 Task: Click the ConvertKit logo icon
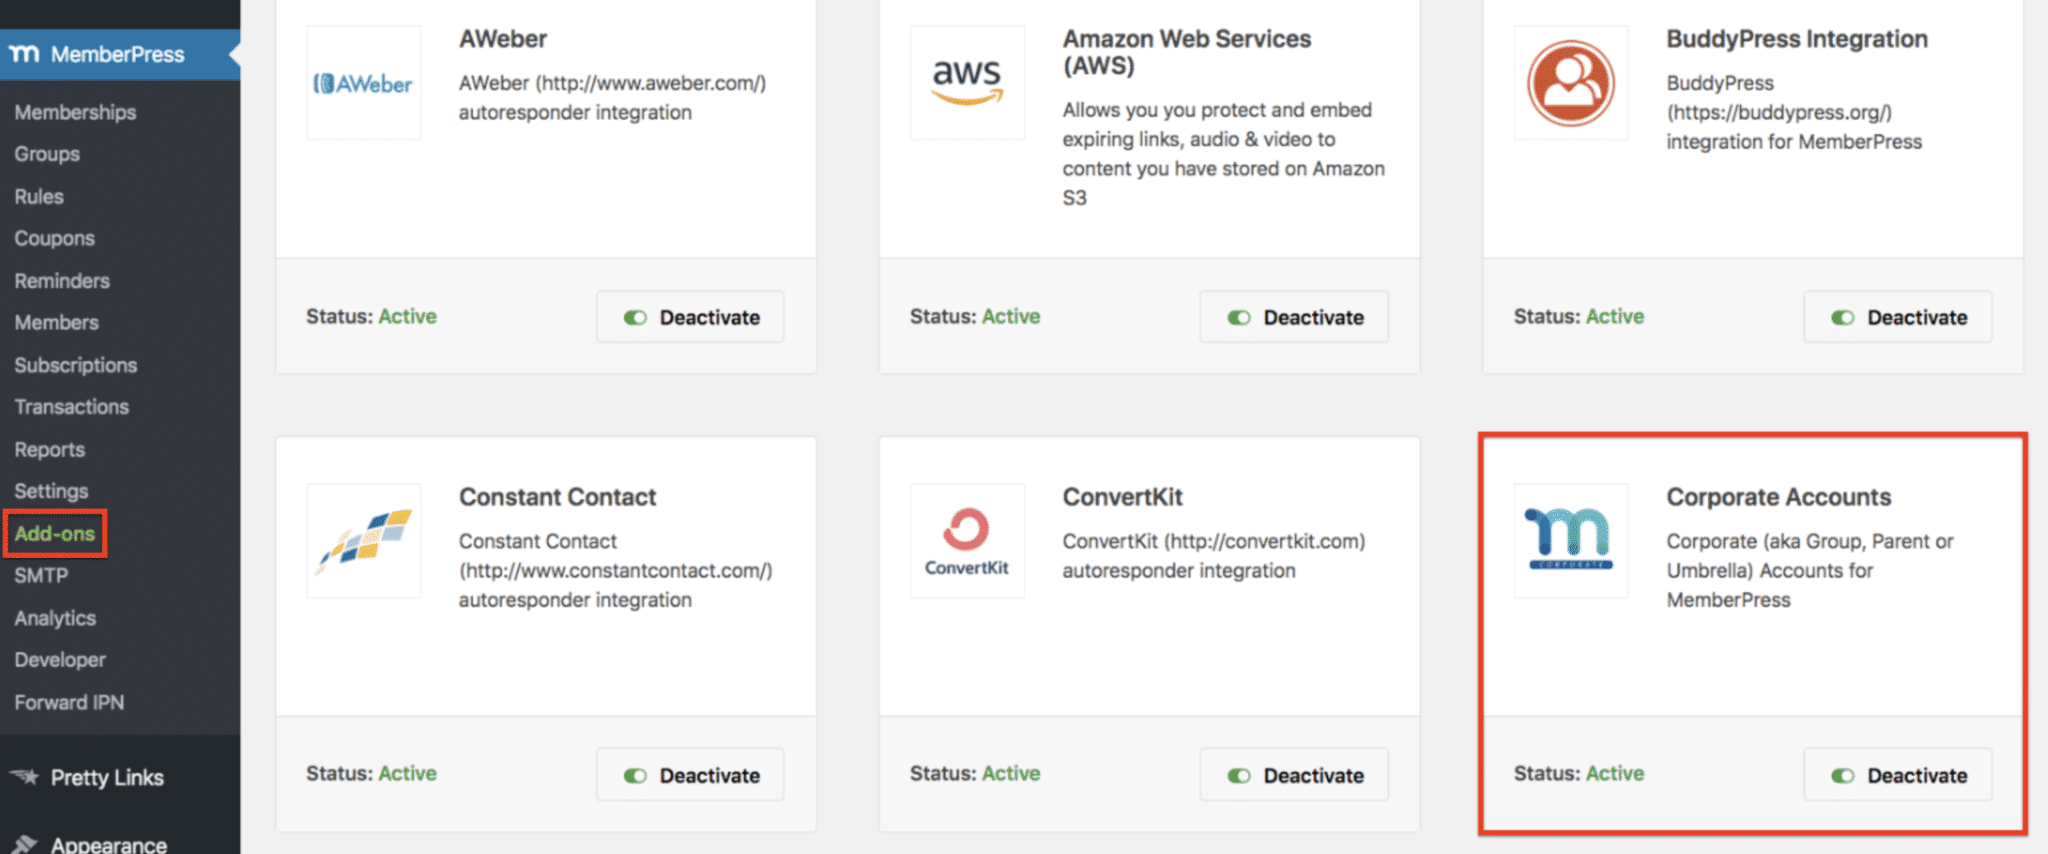(966, 541)
